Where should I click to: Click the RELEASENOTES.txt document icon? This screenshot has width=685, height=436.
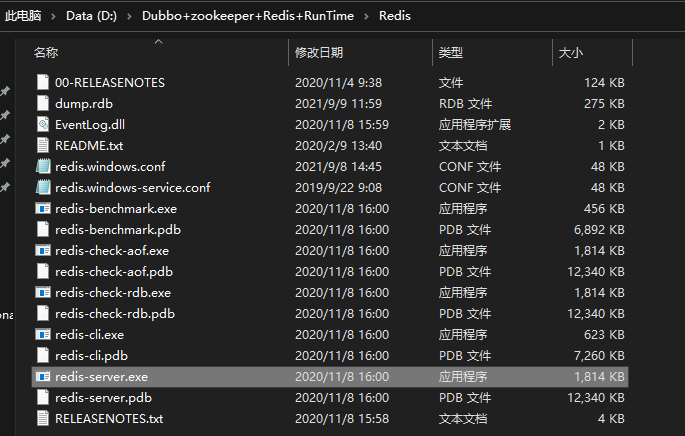pyautogui.click(x=43, y=418)
